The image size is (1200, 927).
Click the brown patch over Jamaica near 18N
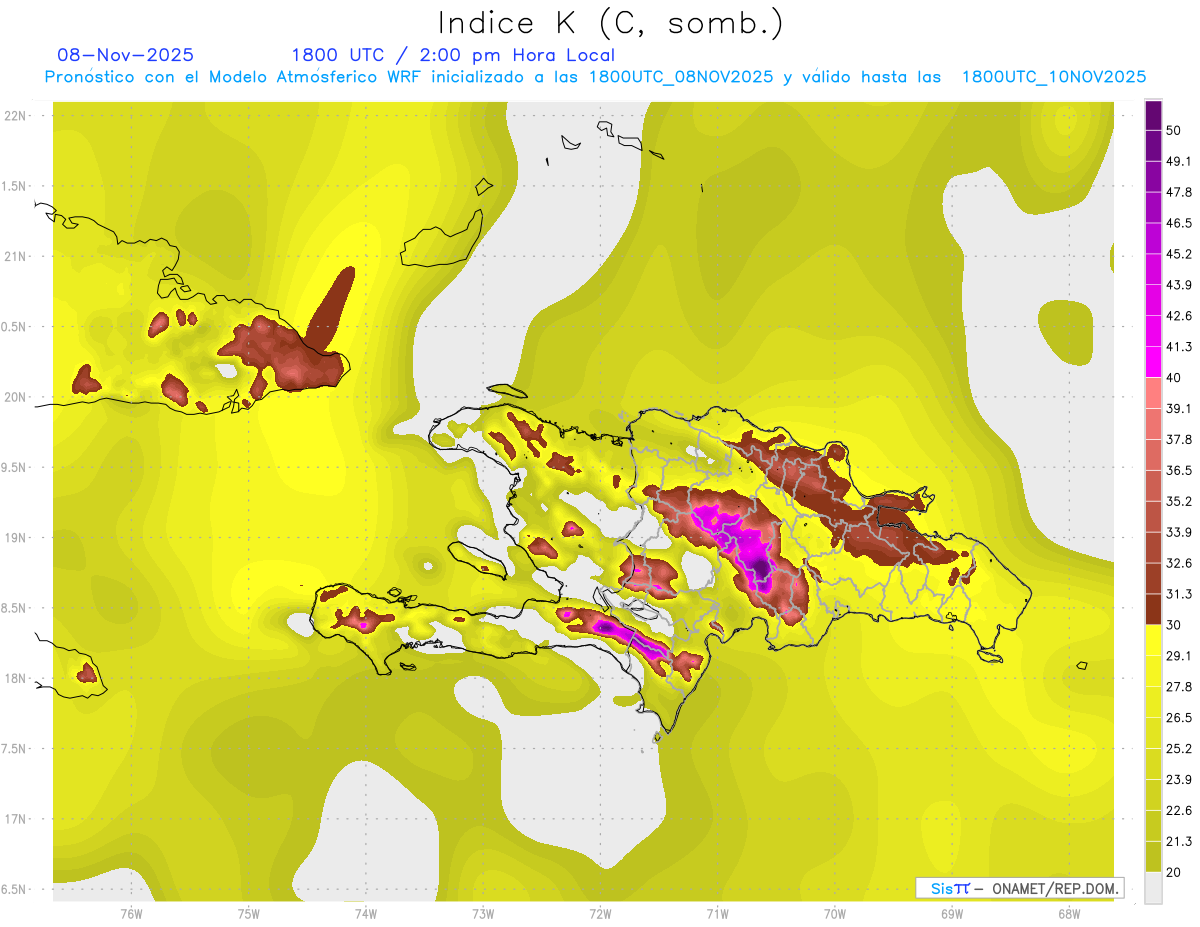pyautogui.click(x=87, y=672)
